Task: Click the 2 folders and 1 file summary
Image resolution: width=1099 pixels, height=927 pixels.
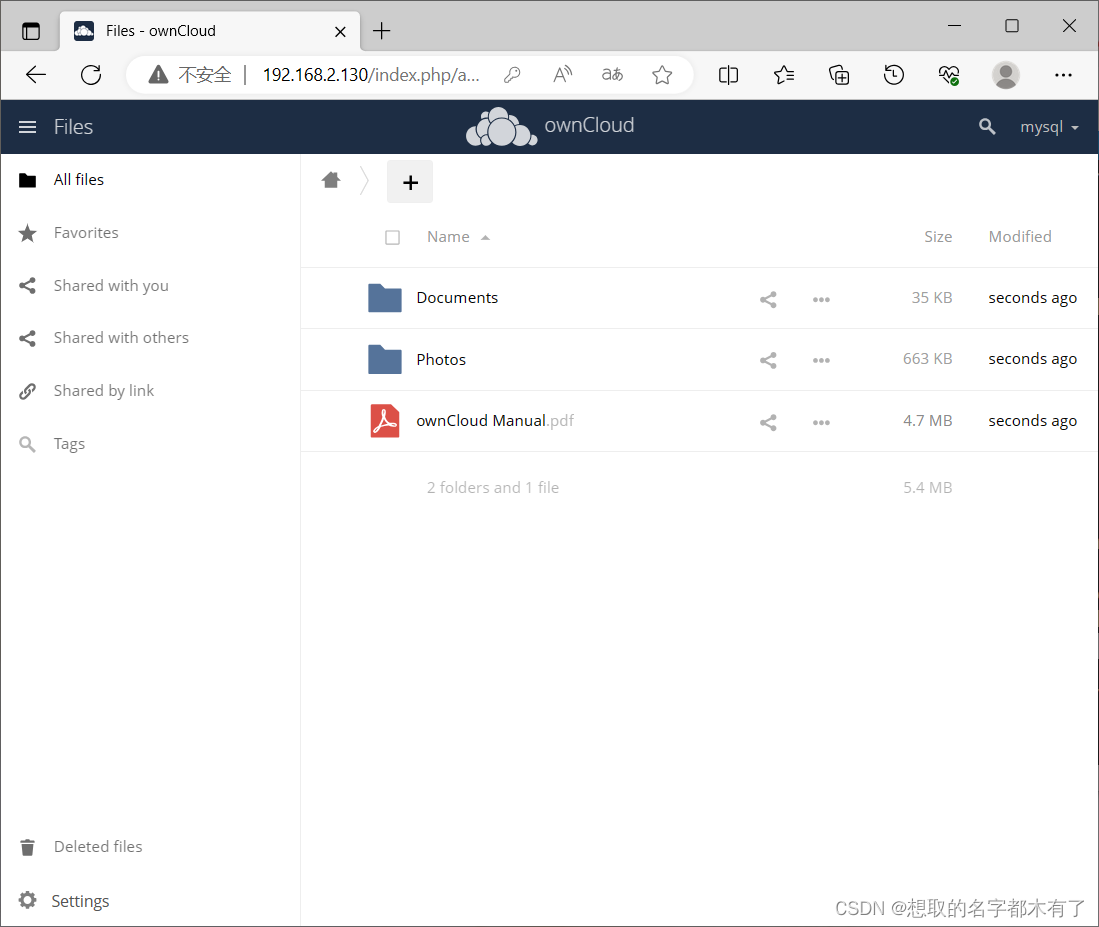Action: click(493, 488)
